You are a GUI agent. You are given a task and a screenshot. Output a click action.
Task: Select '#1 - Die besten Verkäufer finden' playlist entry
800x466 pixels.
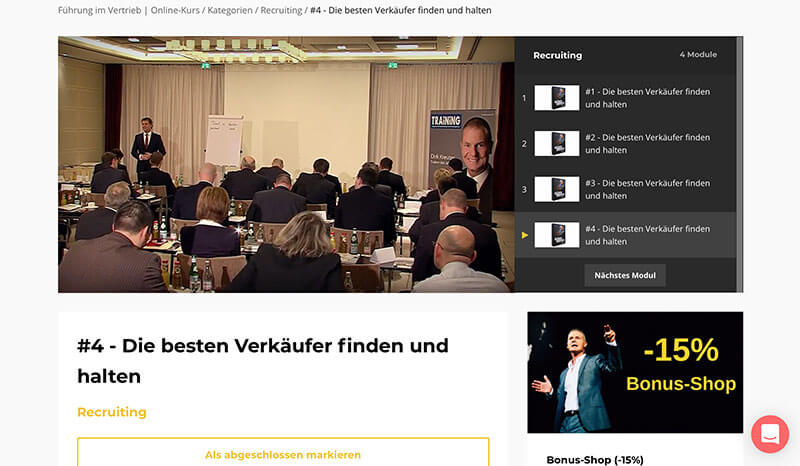[x=625, y=98]
